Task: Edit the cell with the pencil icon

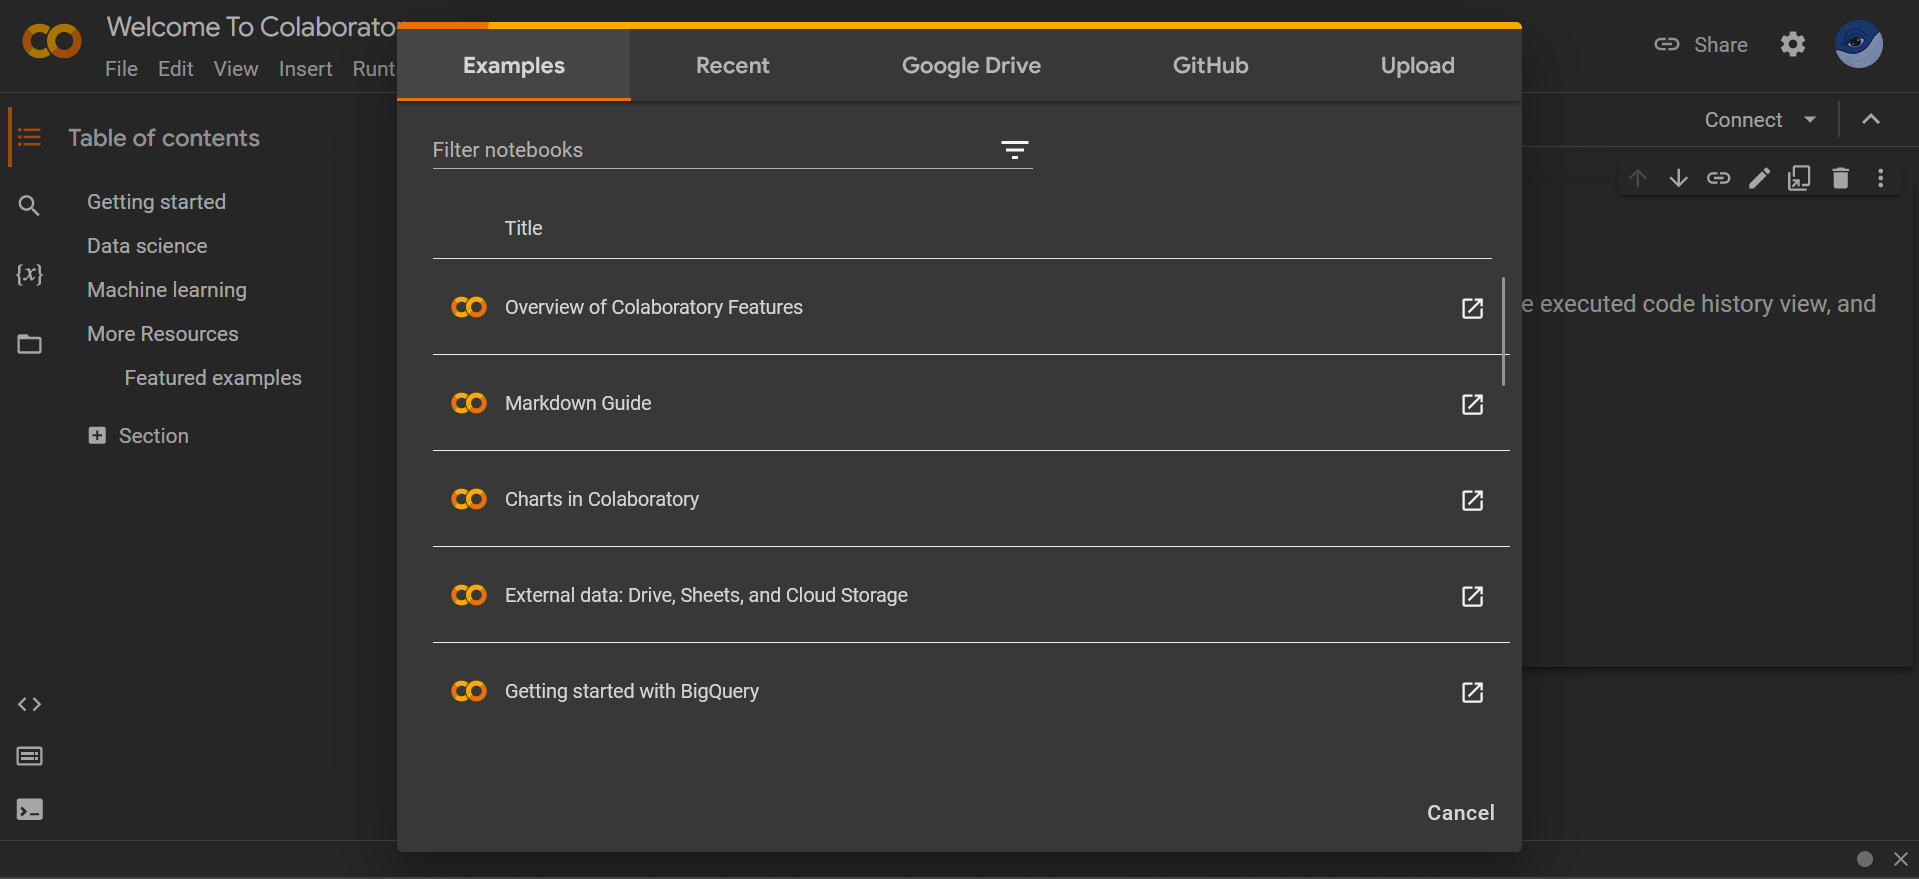Action: [x=1759, y=178]
